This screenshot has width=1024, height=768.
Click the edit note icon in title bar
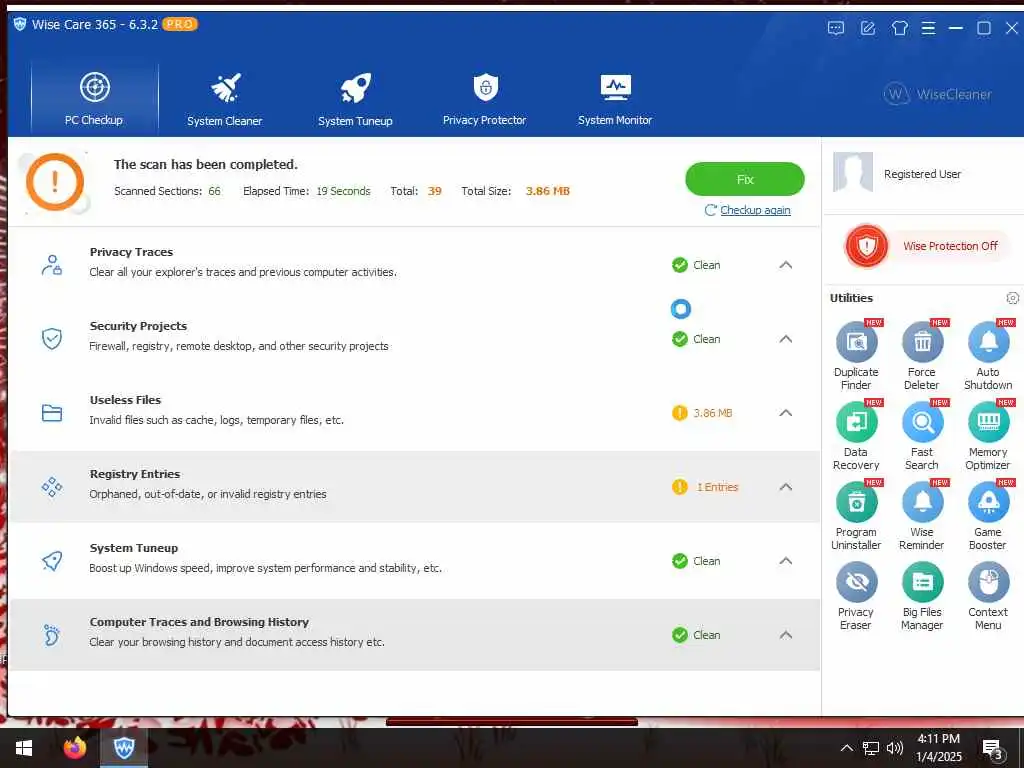[x=868, y=28]
